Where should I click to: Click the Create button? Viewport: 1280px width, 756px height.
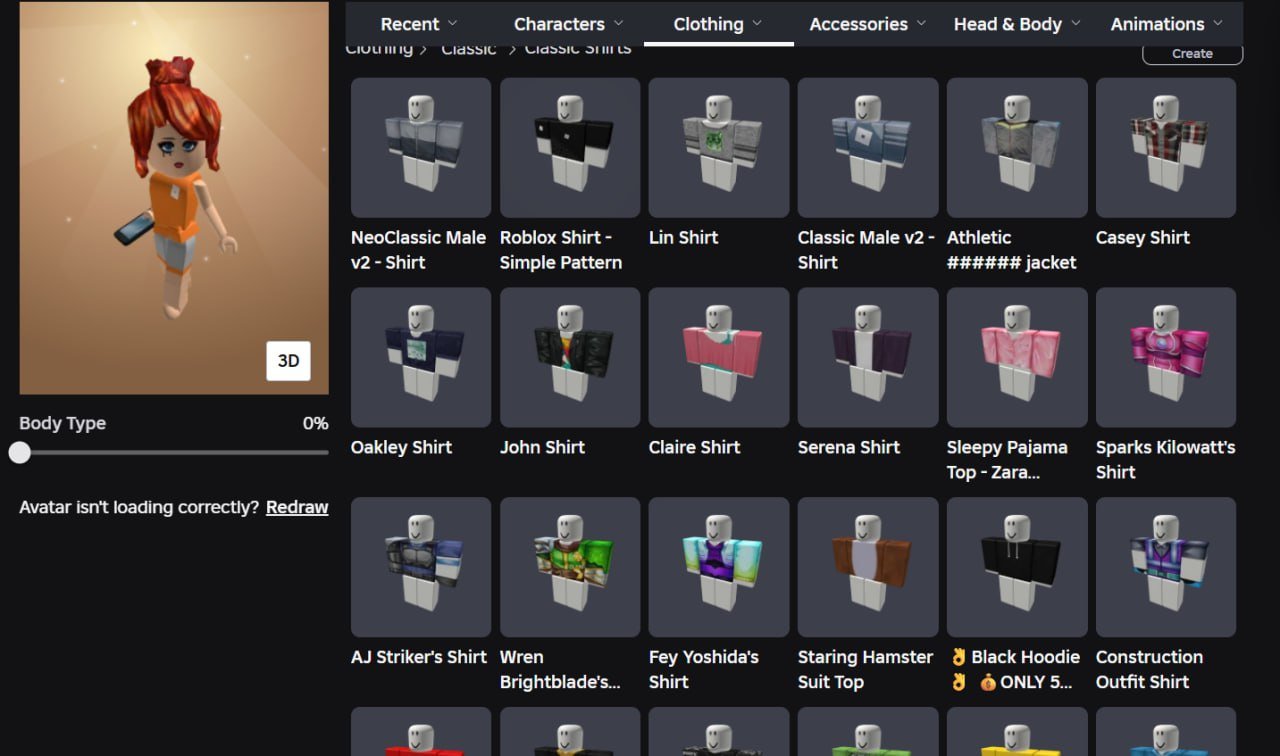1192,54
